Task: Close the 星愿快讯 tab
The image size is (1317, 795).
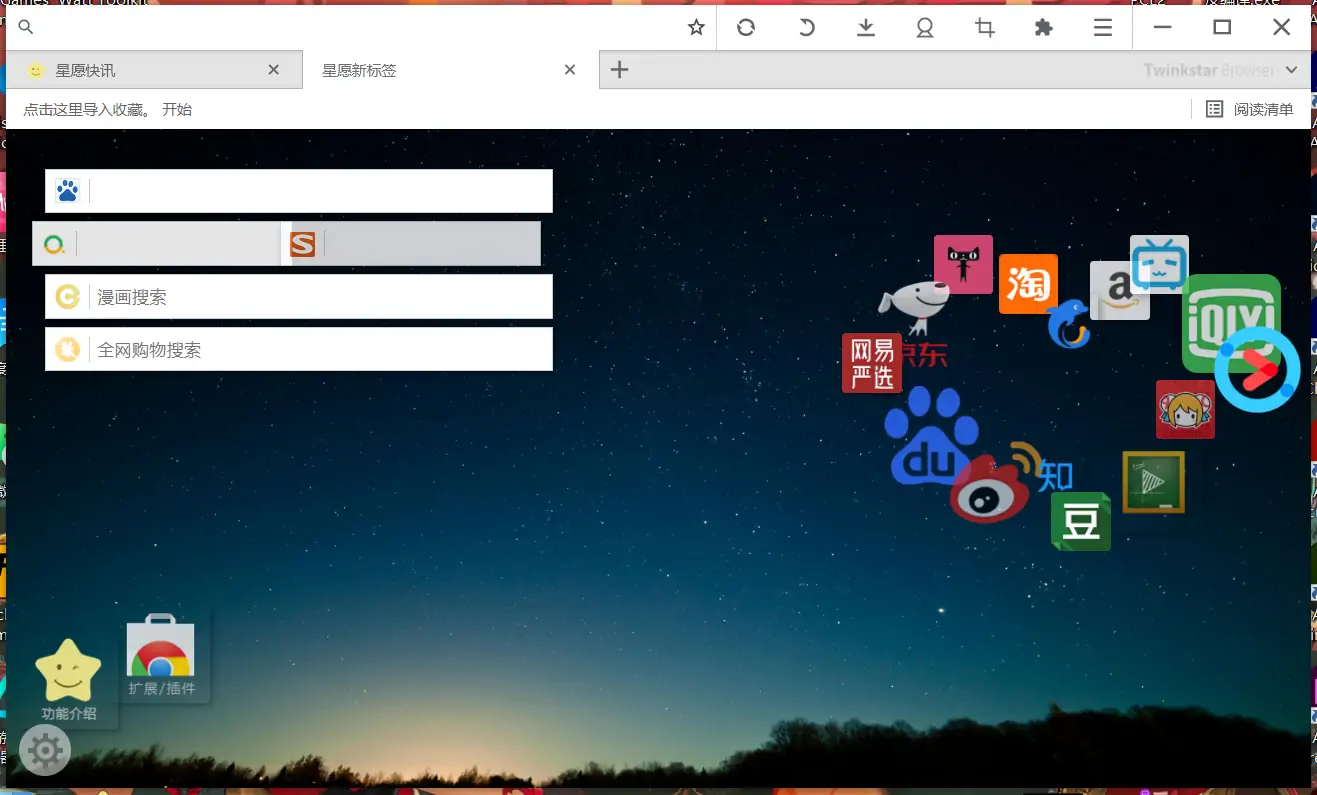Action: coord(274,70)
